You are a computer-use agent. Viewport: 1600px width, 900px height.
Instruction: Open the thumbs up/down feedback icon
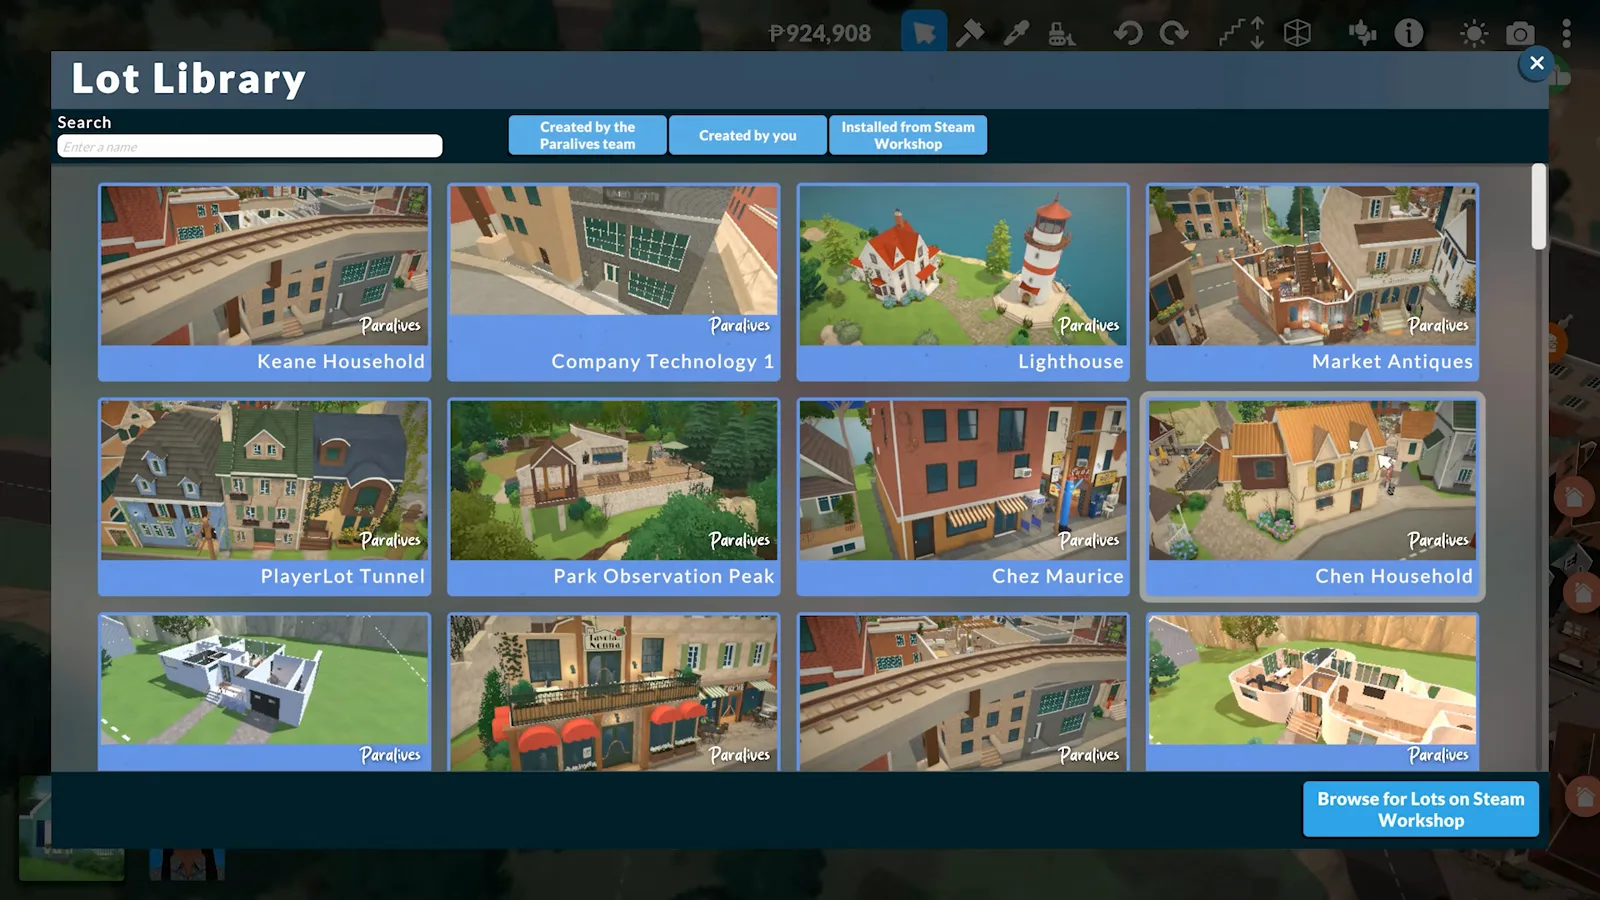[1362, 33]
